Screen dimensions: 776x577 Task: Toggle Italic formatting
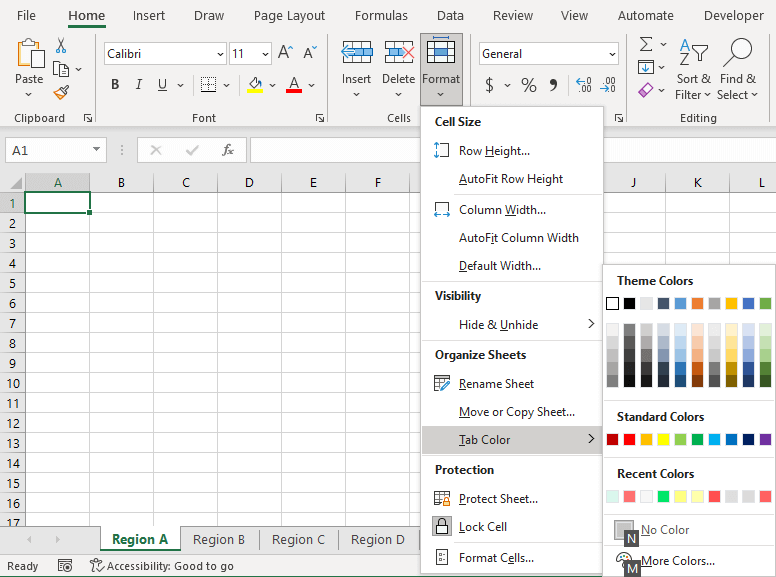click(x=139, y=85)
